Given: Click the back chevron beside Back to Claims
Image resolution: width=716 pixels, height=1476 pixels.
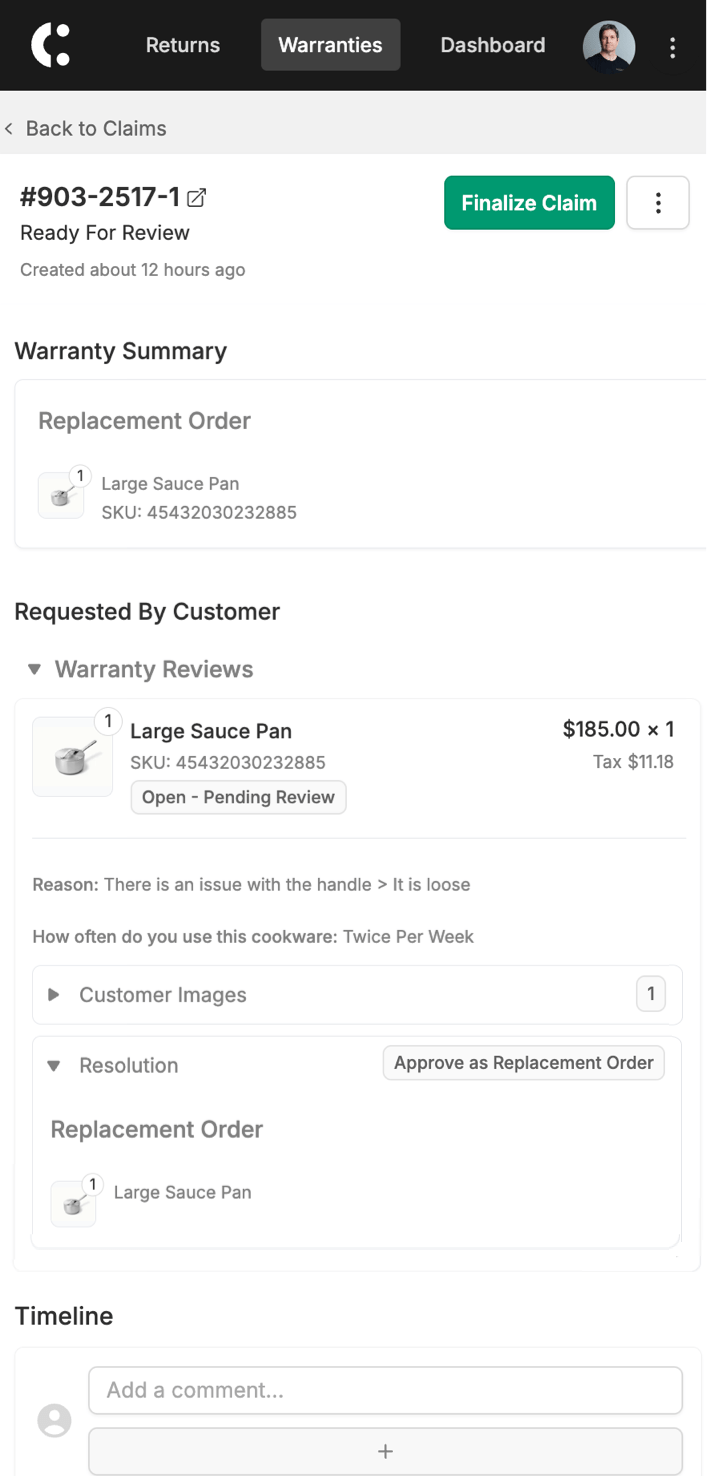Looking at the screenshot, I should click(9, 128).
